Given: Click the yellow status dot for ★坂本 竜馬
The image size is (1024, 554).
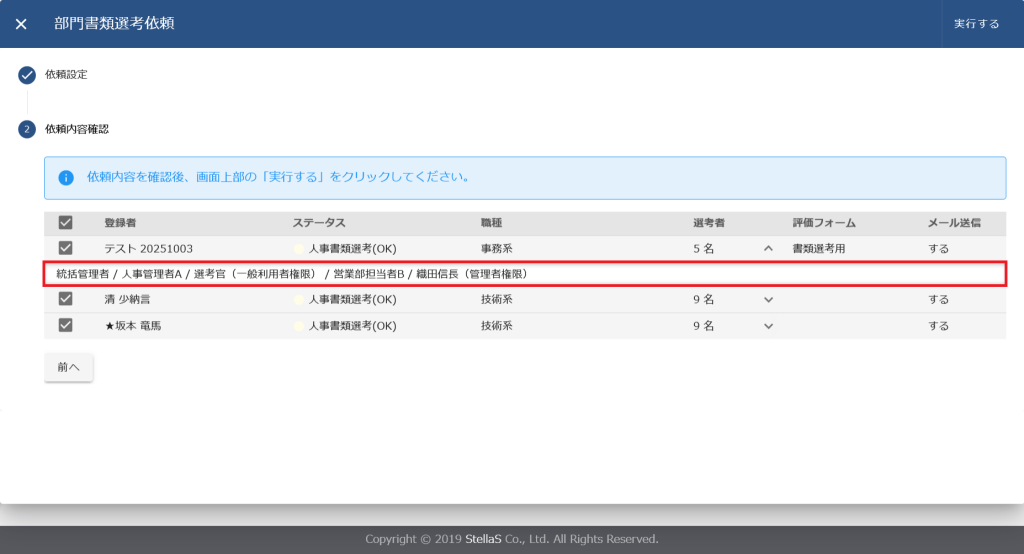Looking at the screenshot, I should click(298, 326).
